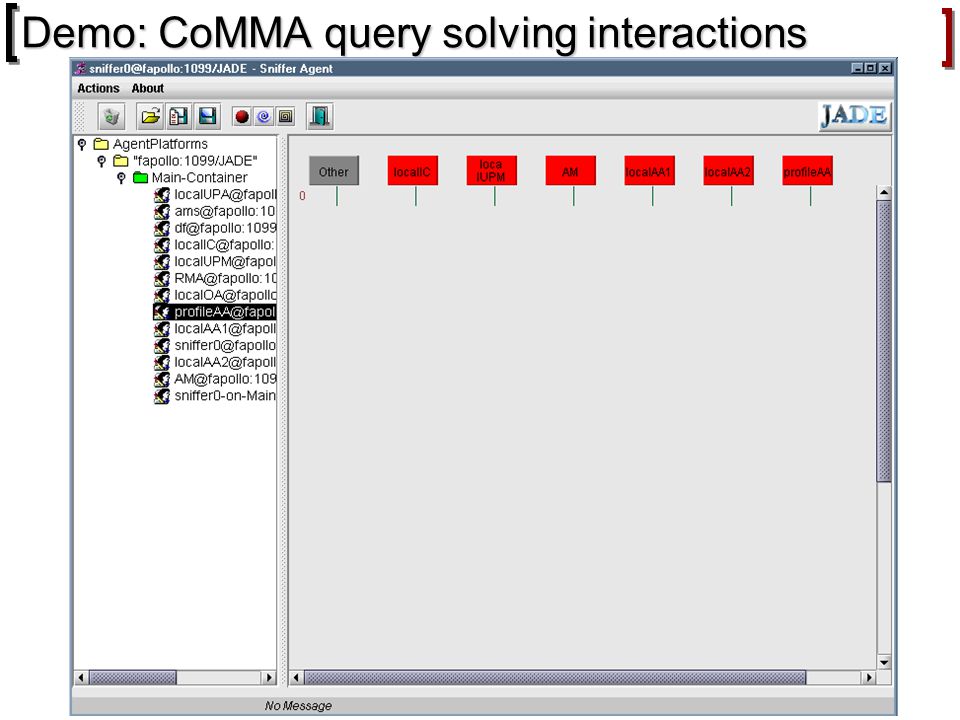Select sniffer0-on-Main in the agent tree

[x=214, y=396]
